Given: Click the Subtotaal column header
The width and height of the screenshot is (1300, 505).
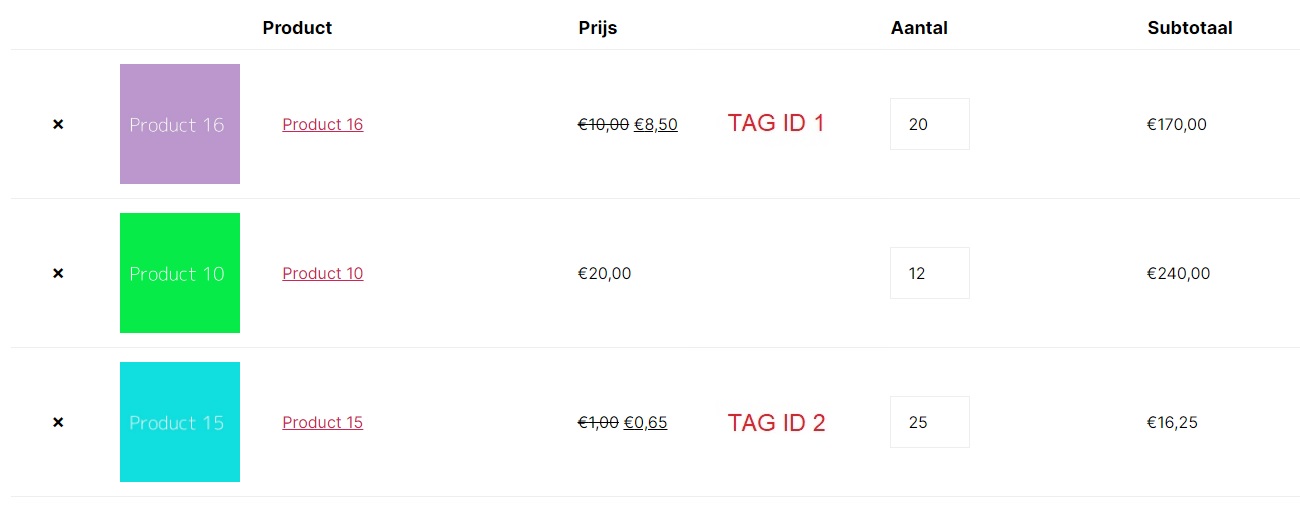Looking at the screenshot, I should [1190, 28].
